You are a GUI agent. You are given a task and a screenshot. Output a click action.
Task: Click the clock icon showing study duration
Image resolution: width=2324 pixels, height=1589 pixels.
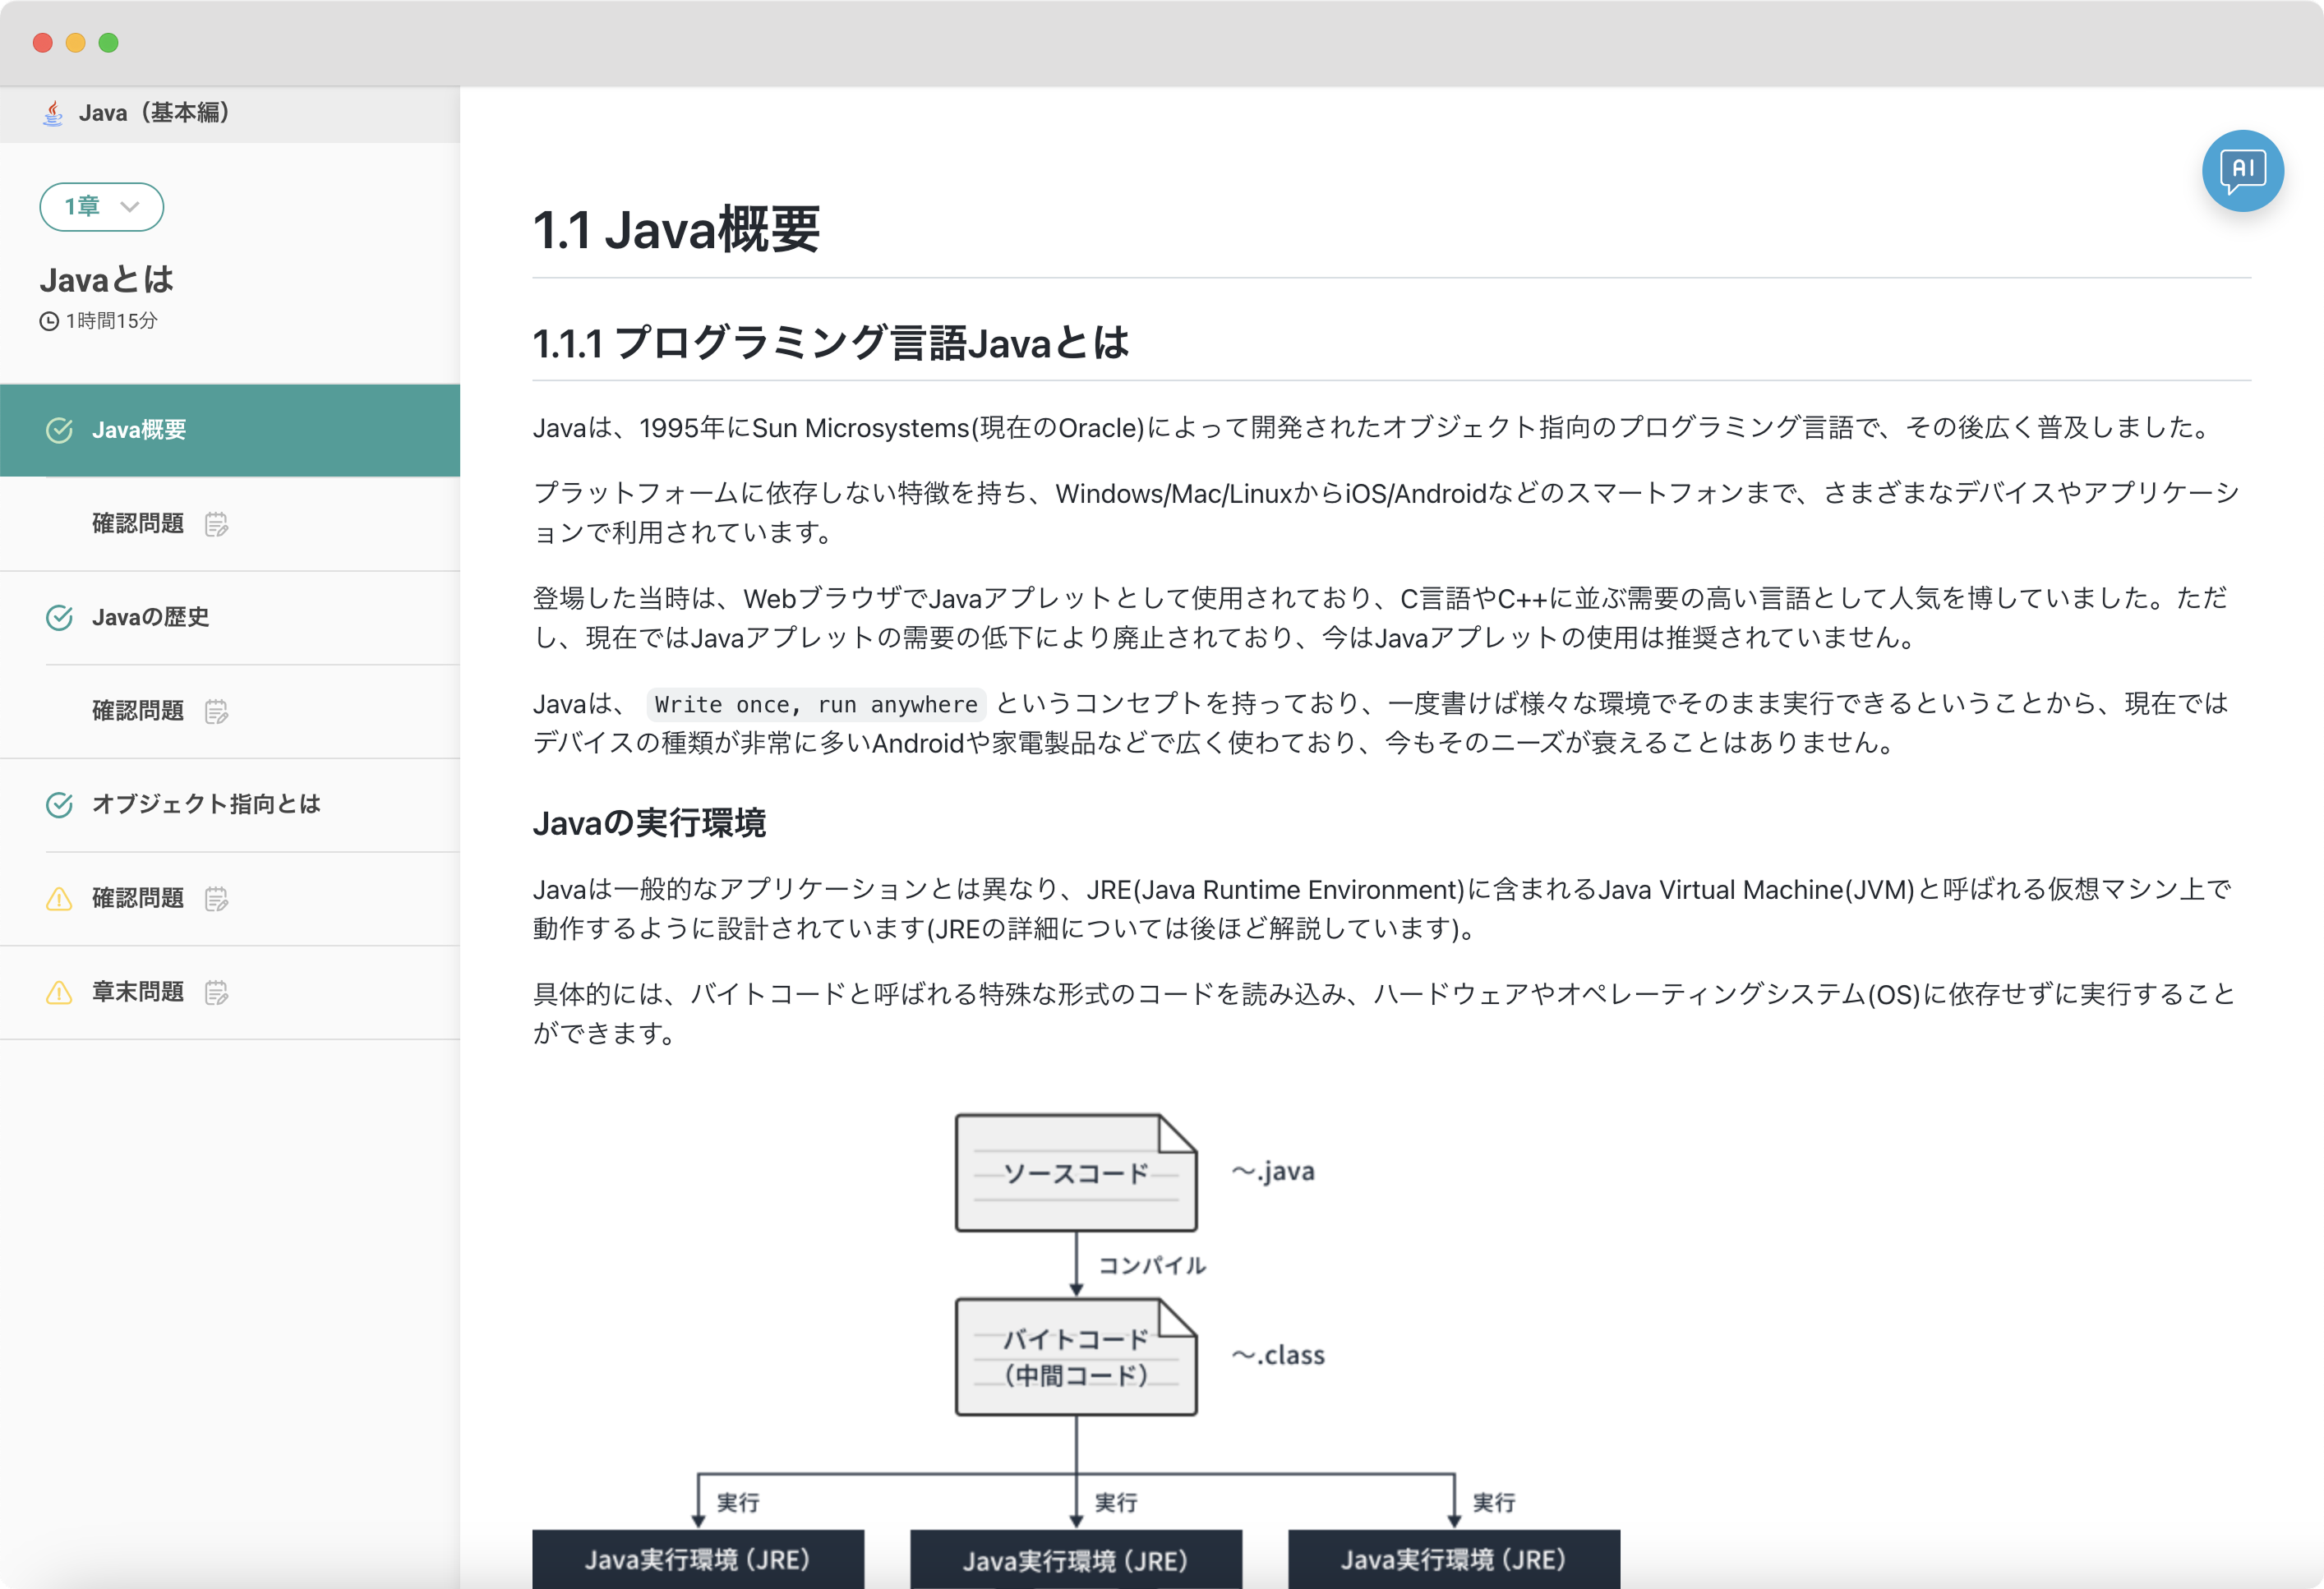point(49,321)
